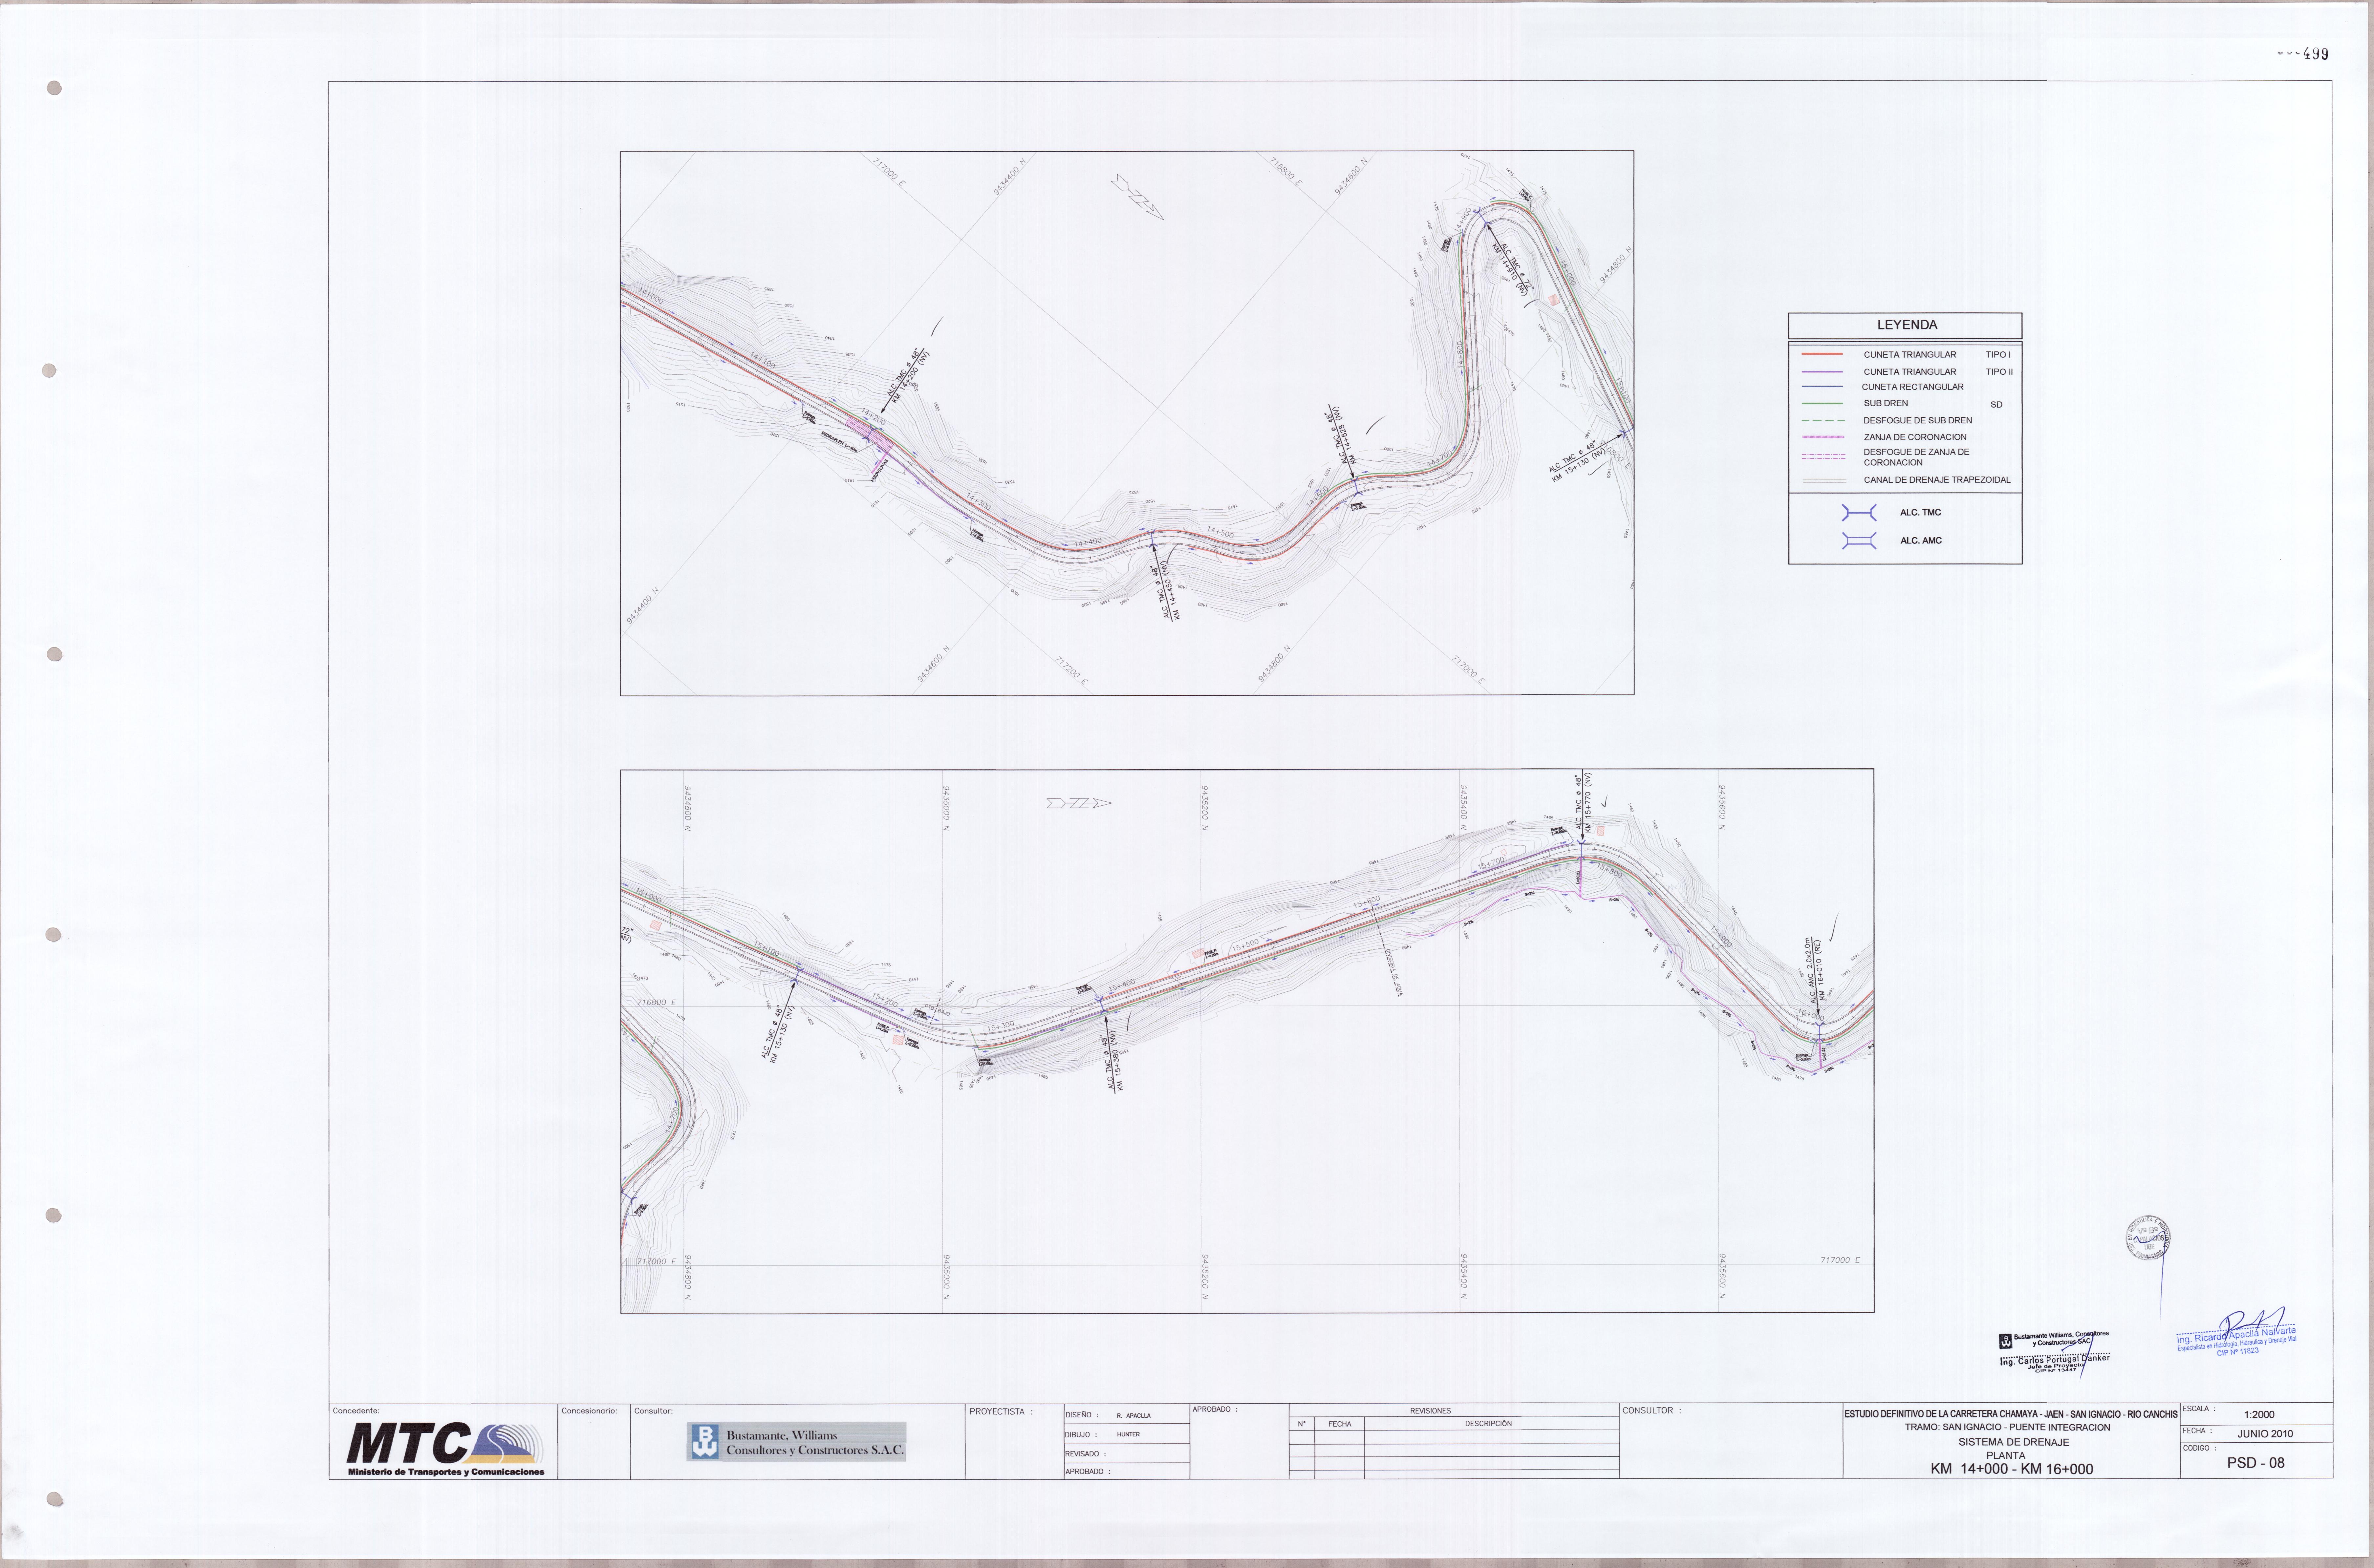Click the red Cuneta Triangular Tipo I line sample
This screenshot has width=2374, height=1568.
pos(1822,354)
